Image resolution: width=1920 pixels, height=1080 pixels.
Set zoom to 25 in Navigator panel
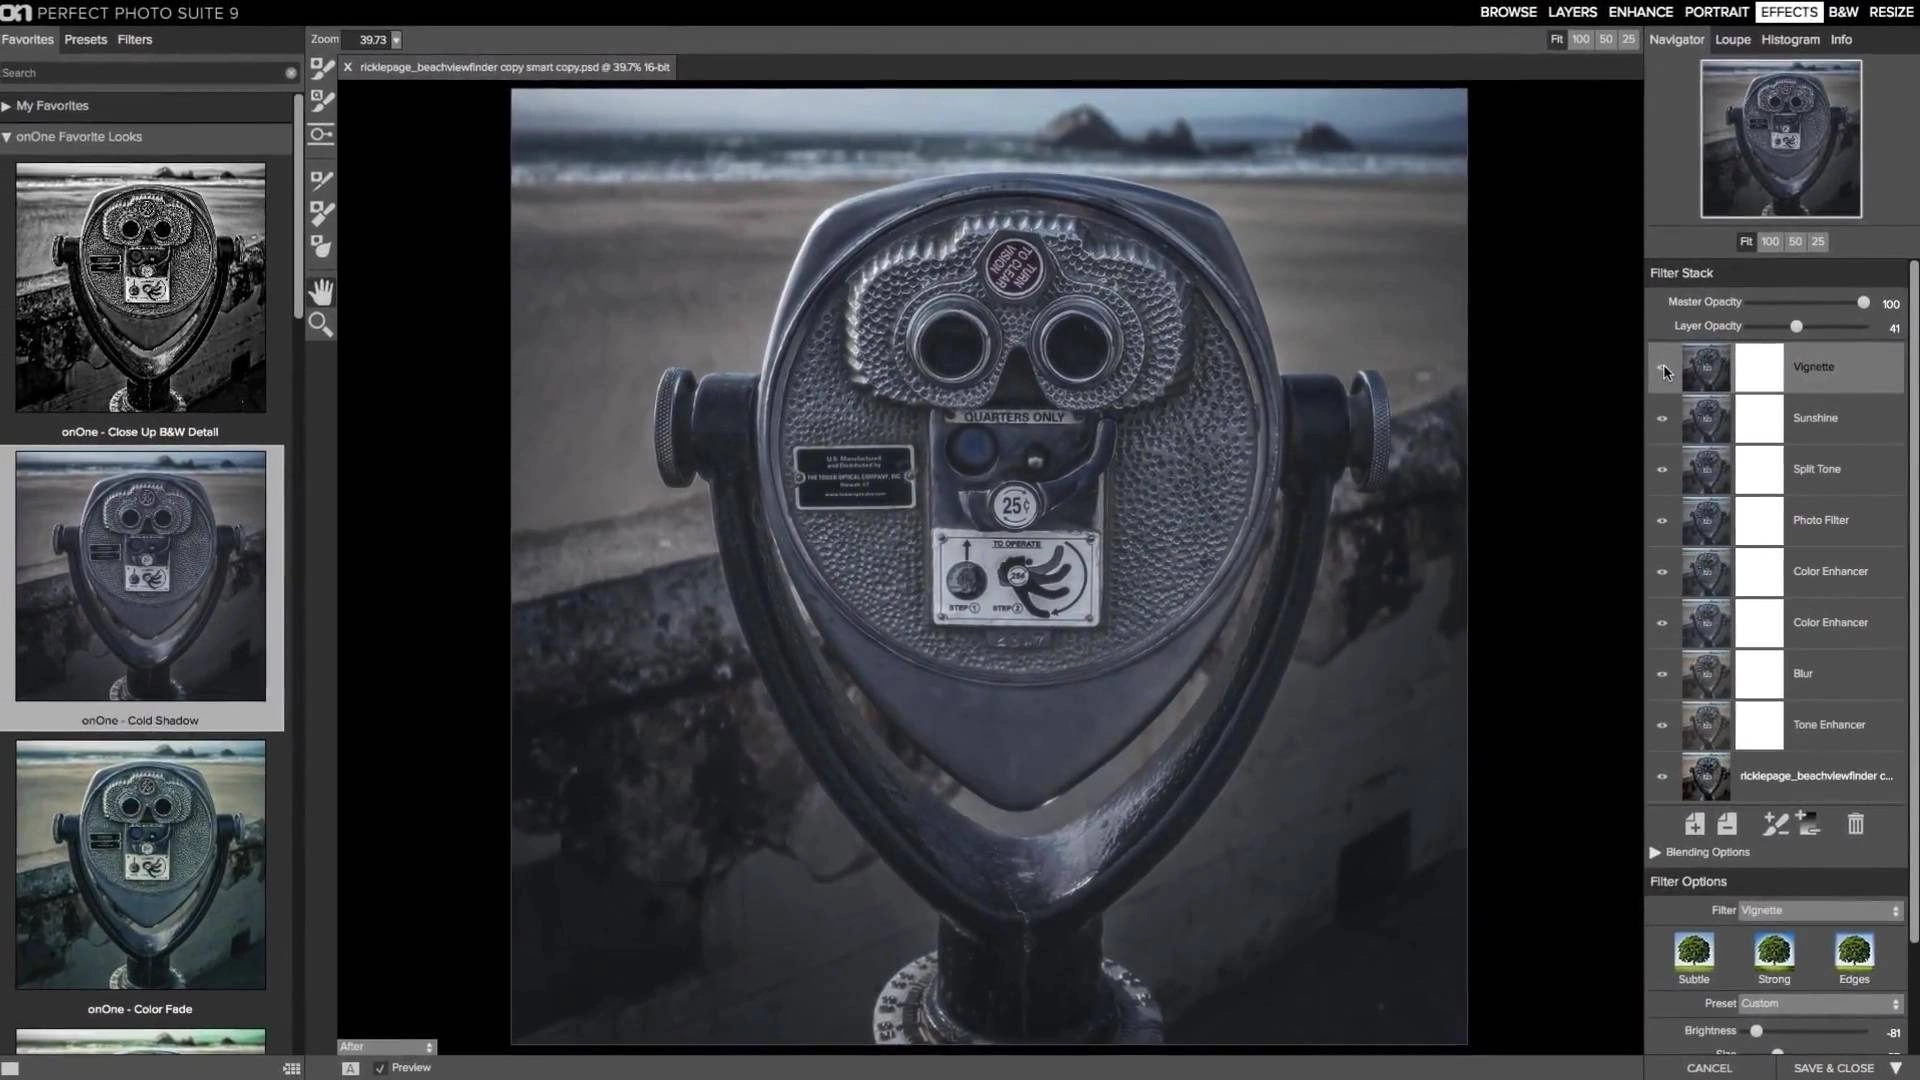1818,242
